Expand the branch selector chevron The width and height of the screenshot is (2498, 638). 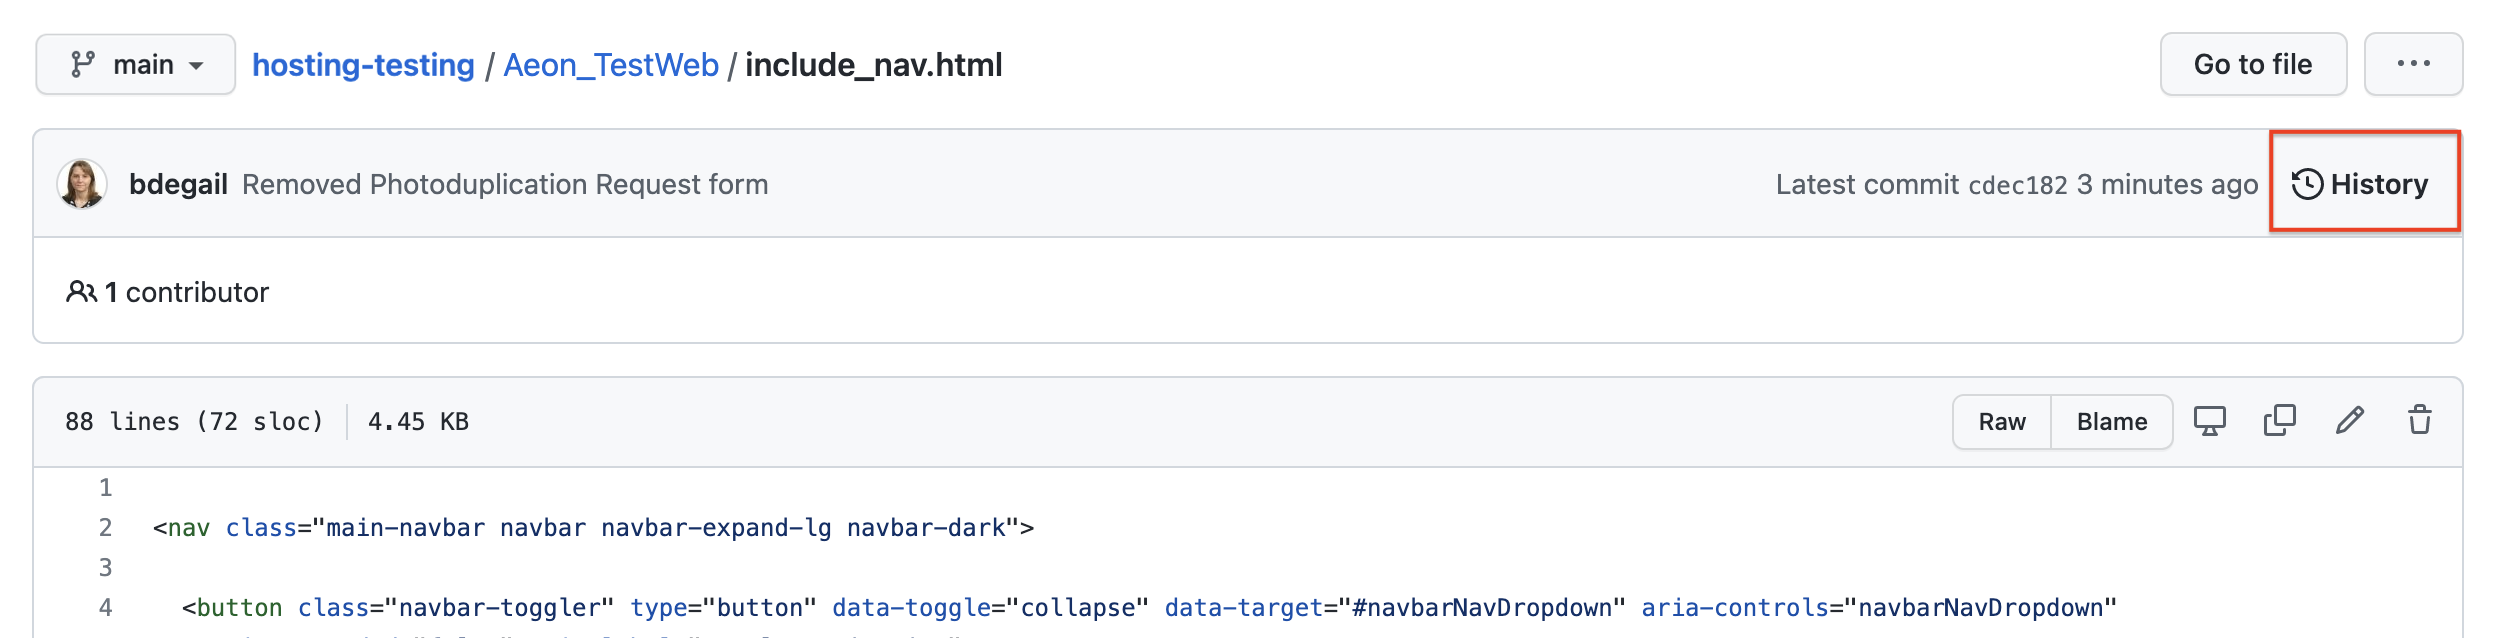[196, 64]
